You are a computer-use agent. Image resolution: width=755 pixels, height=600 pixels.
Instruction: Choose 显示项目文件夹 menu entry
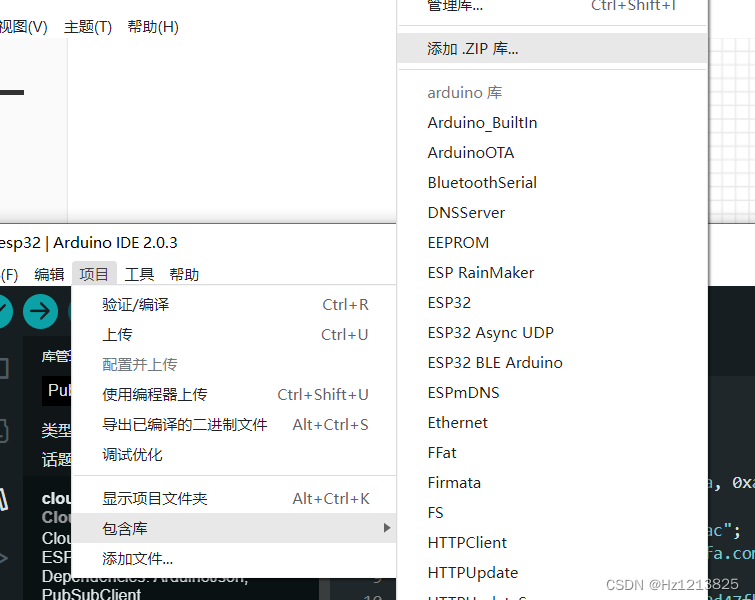[235, 498]
